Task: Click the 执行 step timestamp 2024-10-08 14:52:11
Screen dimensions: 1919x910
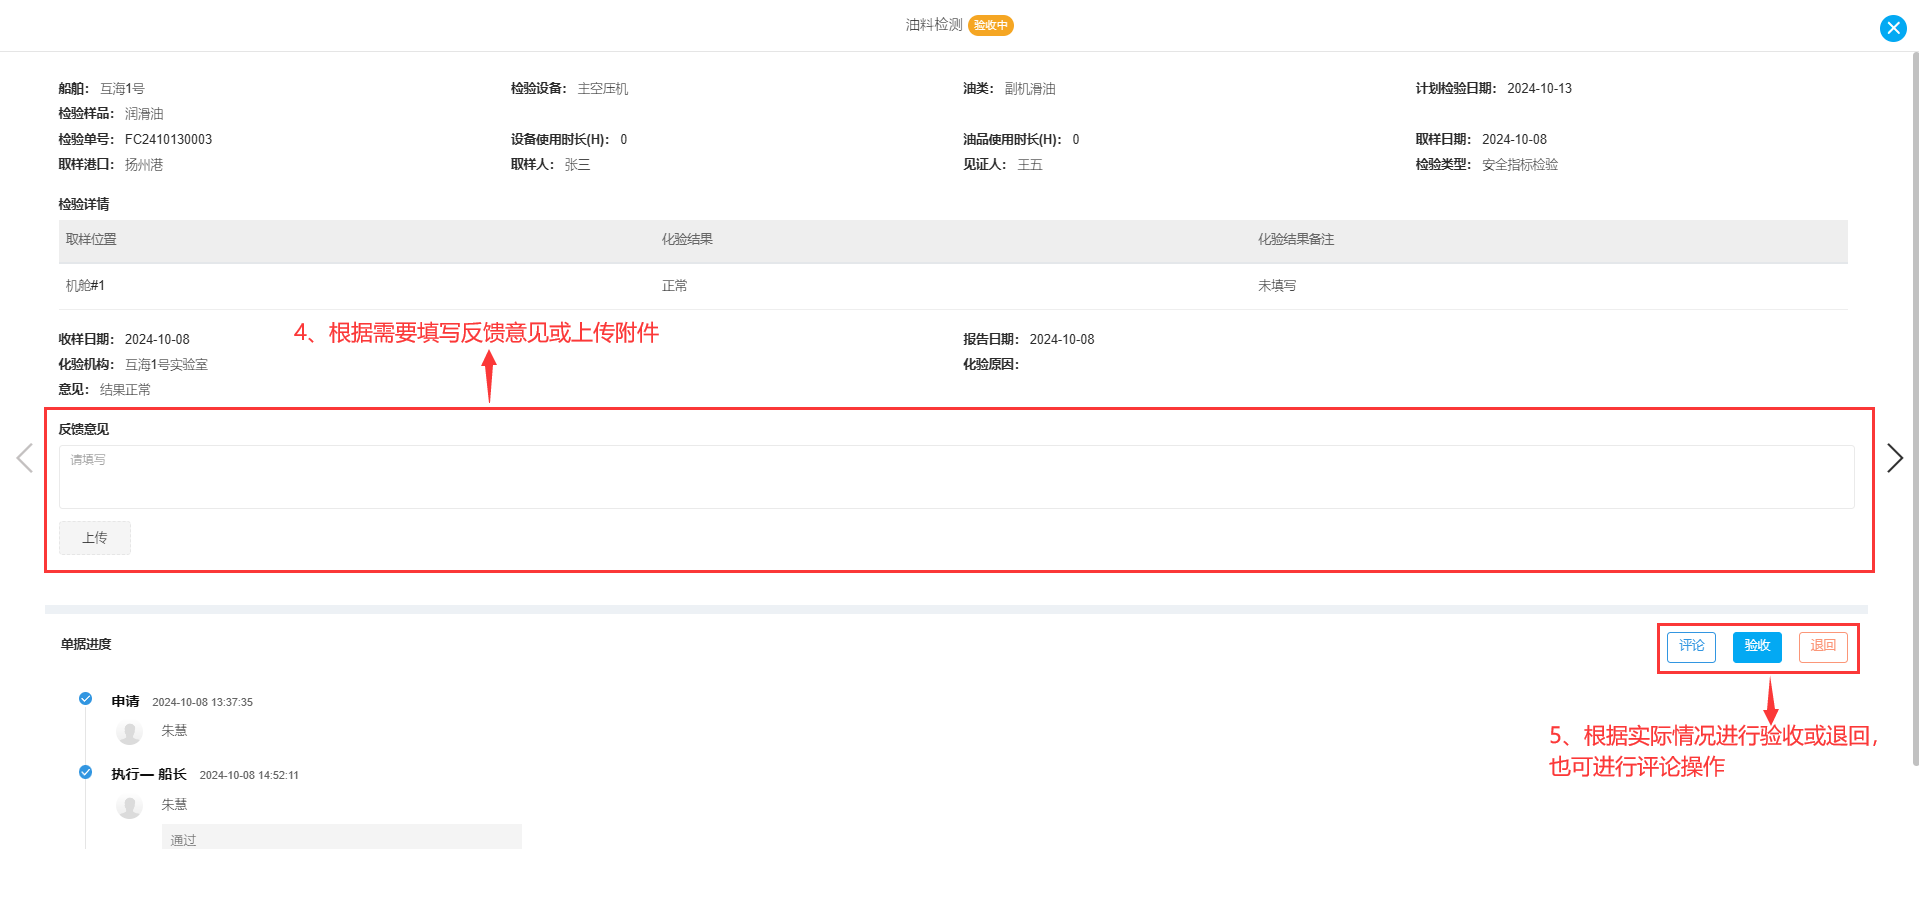Action: [249, 775]
